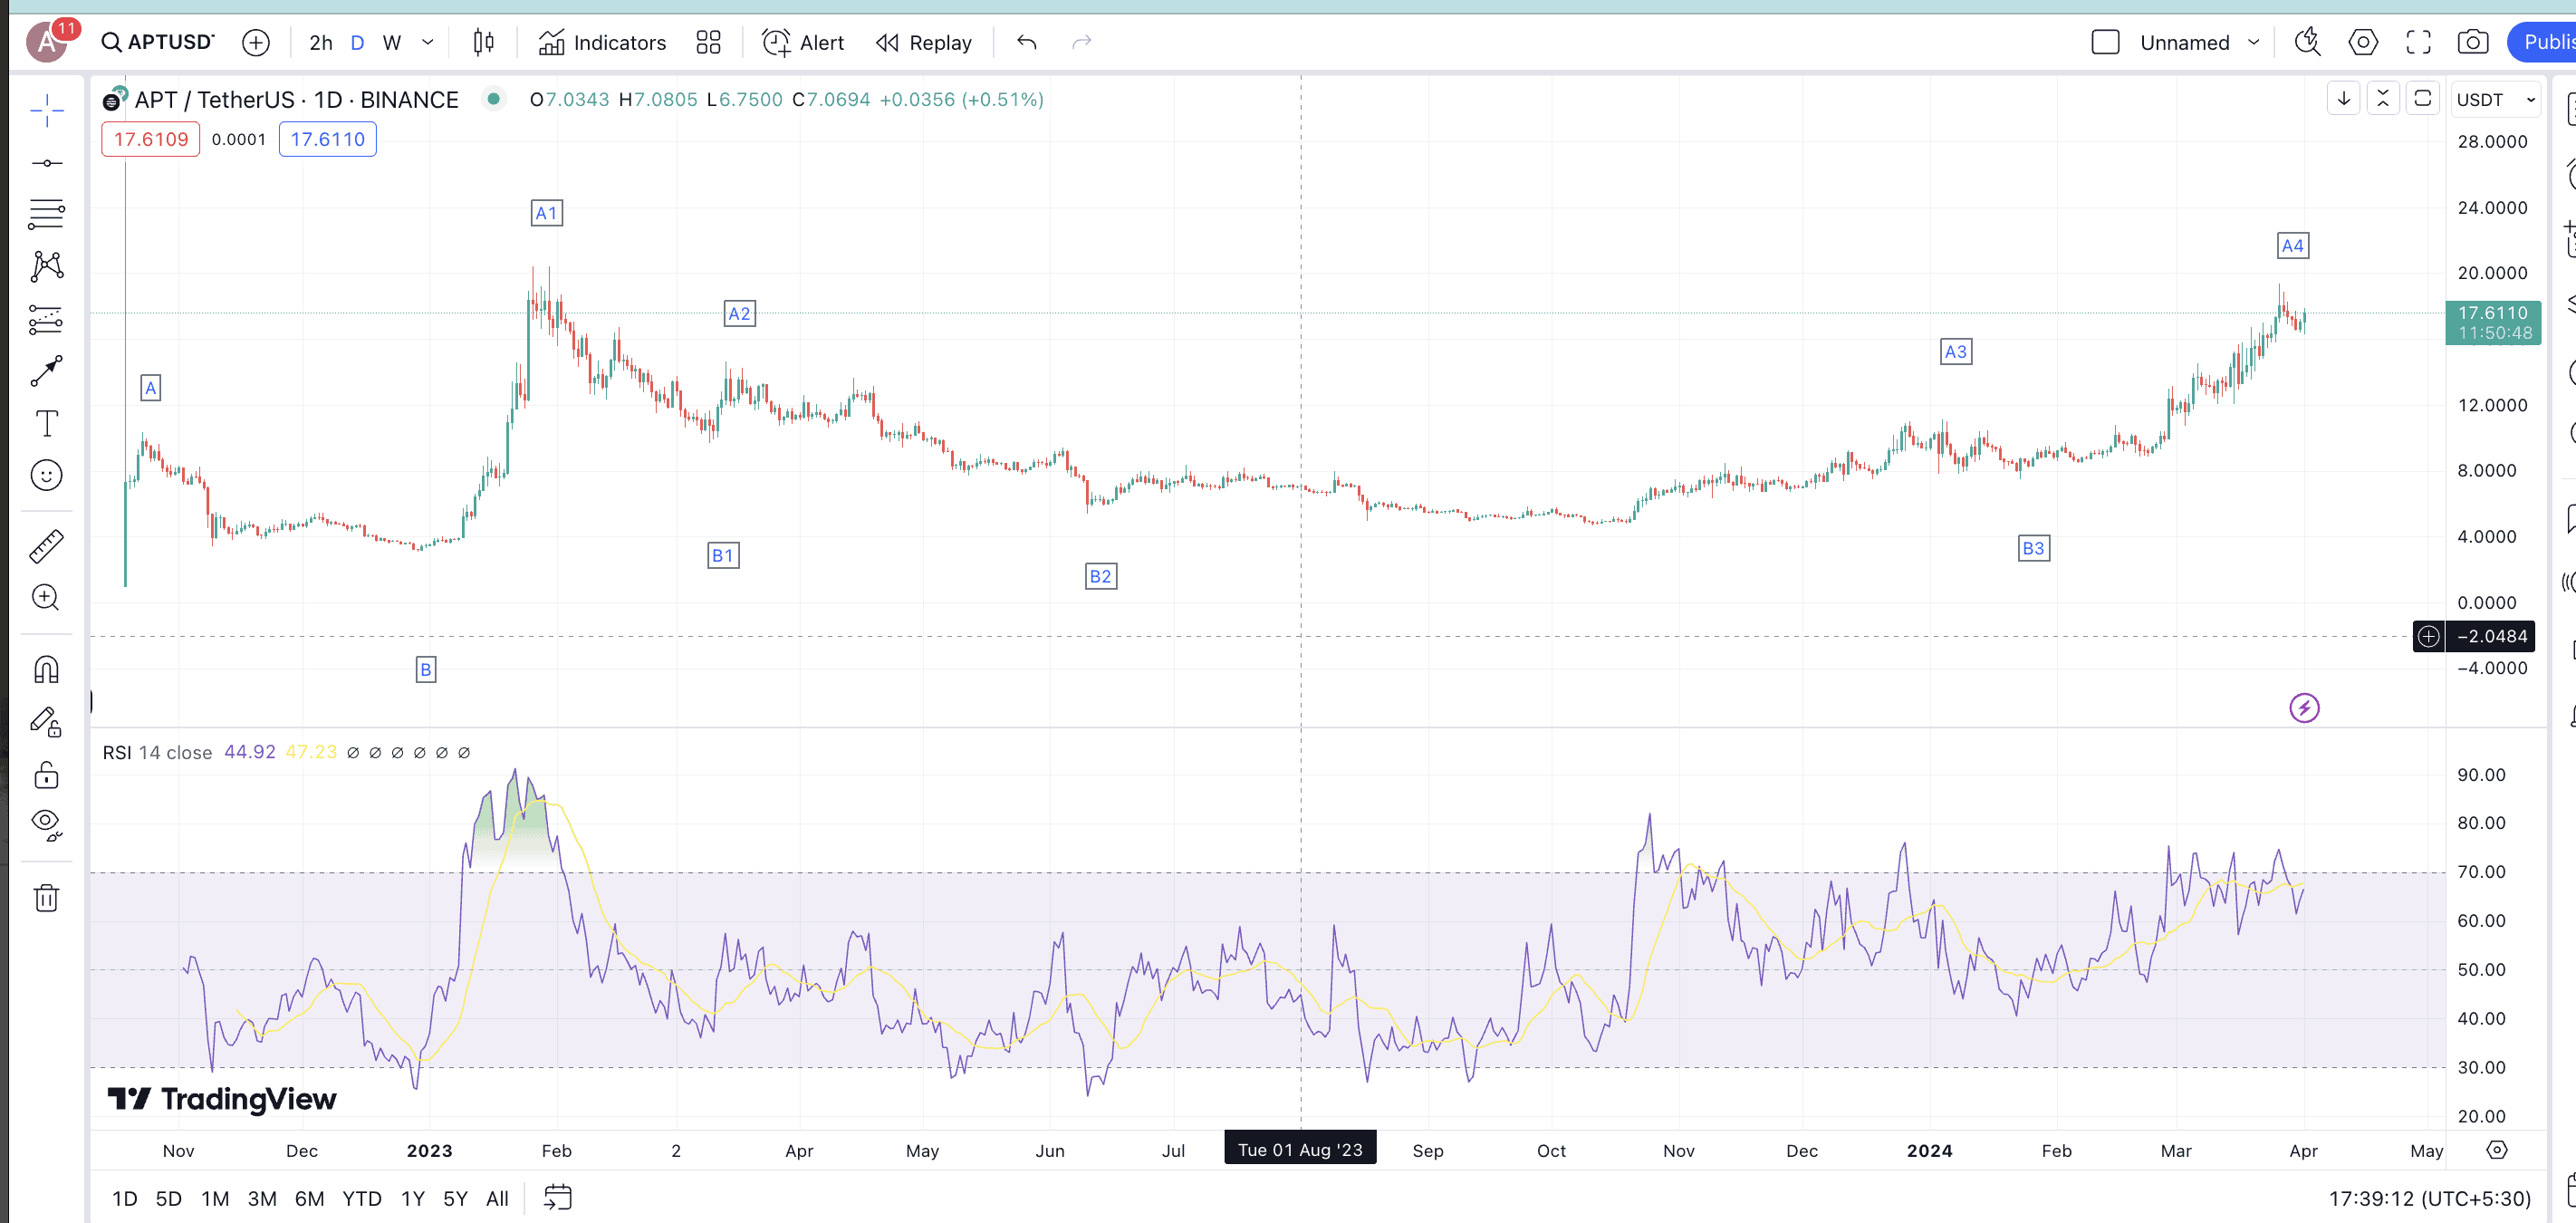Viewport: 2576px width, 1223px height.
Task: Open APTUSD symbol search field
Action: click(x=158, y=42)
